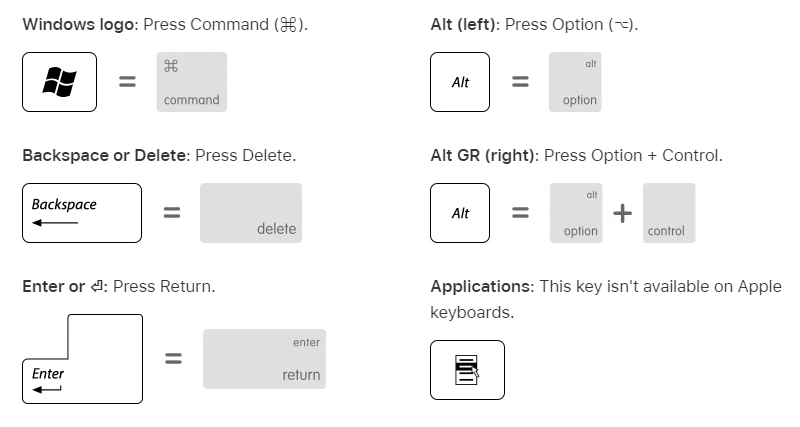Click the 'Windows logo' heading text

[79, 24]
